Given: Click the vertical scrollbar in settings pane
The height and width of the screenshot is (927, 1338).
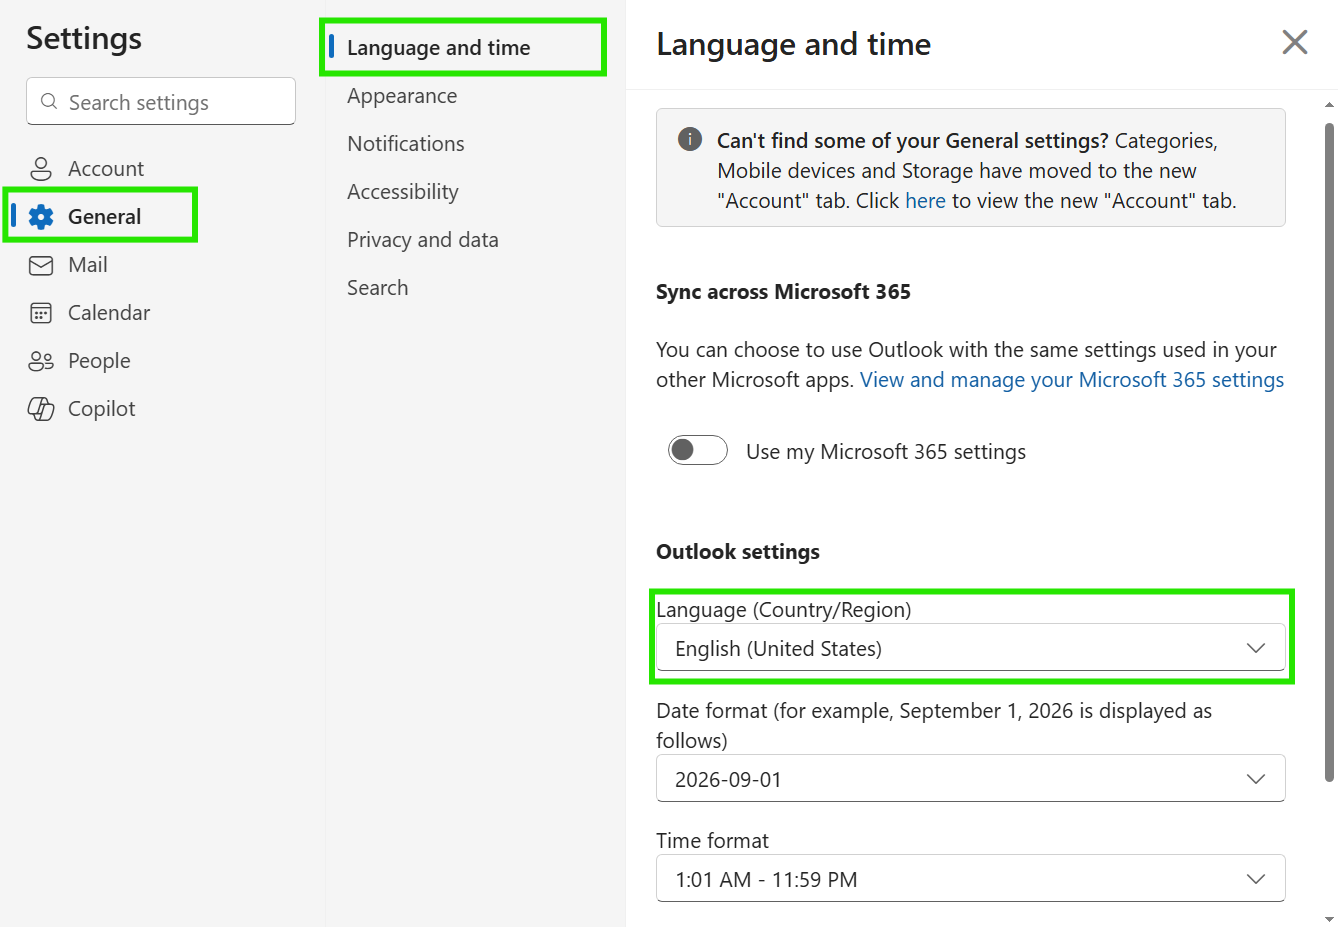Looking at the screenshot, I should tap(1329, 452).
